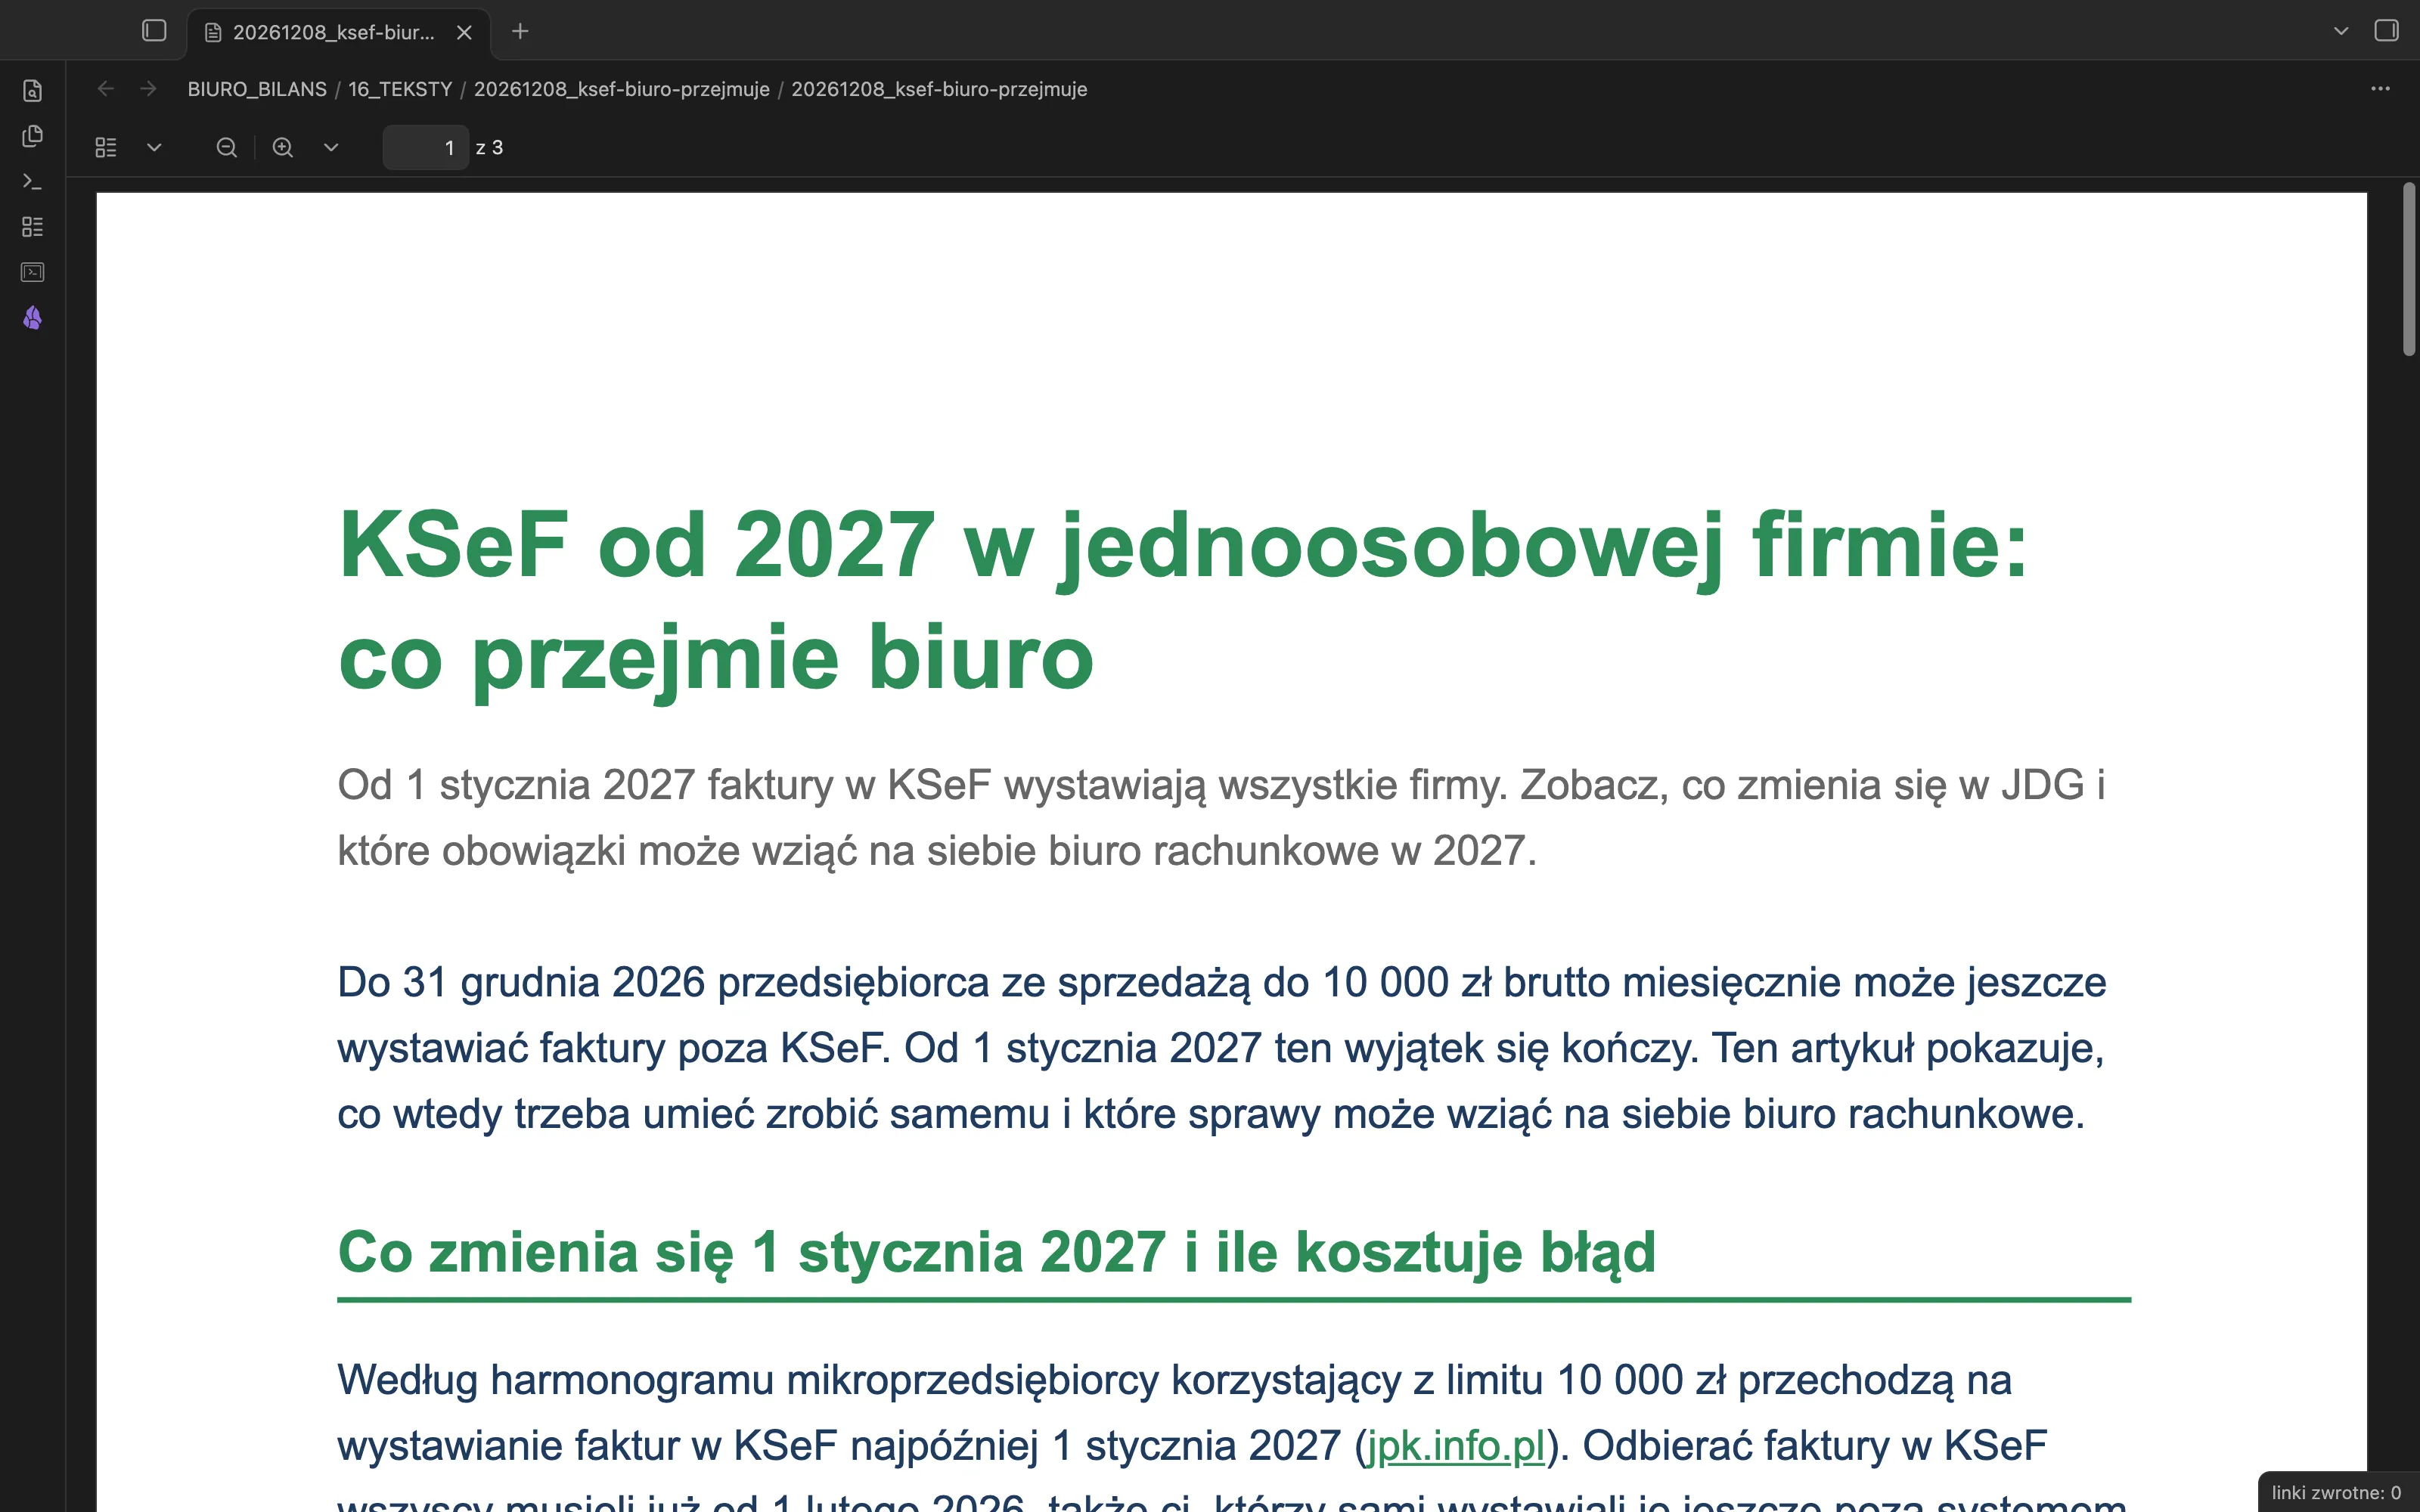Open the 20261208_ksef-biuro-przejmuje folder breadcrumb
Screen dimensions: 2420x1512
[x=621, y=89]
